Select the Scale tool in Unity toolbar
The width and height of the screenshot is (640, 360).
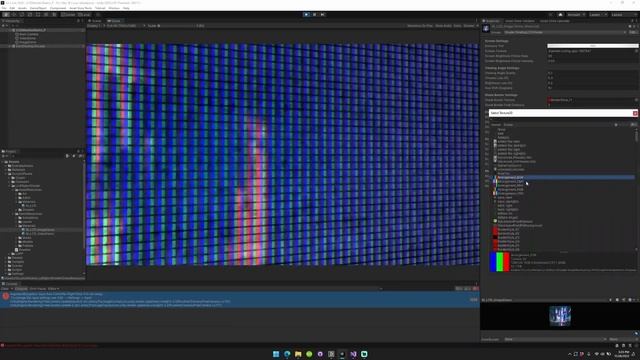coord(30,14)
